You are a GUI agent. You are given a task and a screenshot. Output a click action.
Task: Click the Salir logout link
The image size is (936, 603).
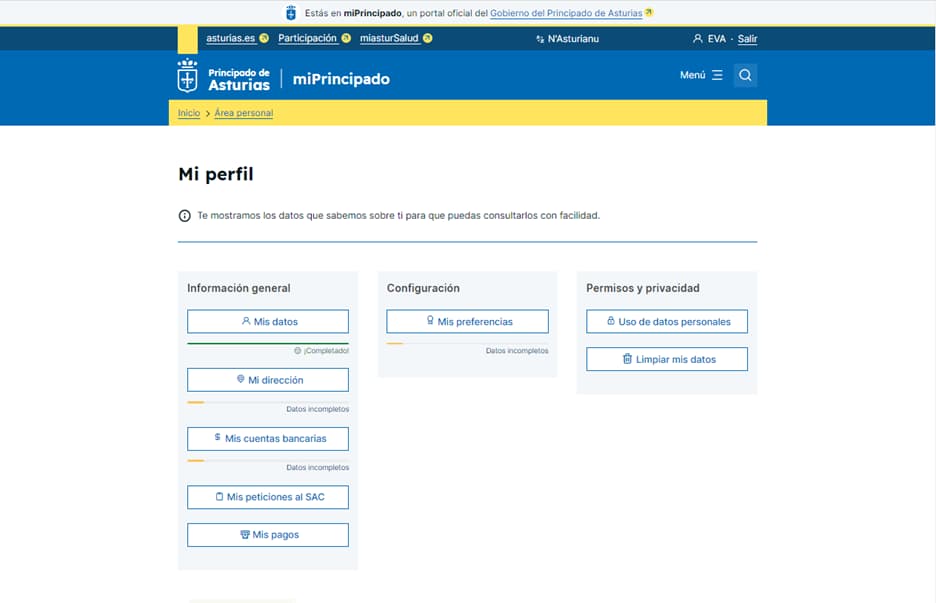point(747,39)
